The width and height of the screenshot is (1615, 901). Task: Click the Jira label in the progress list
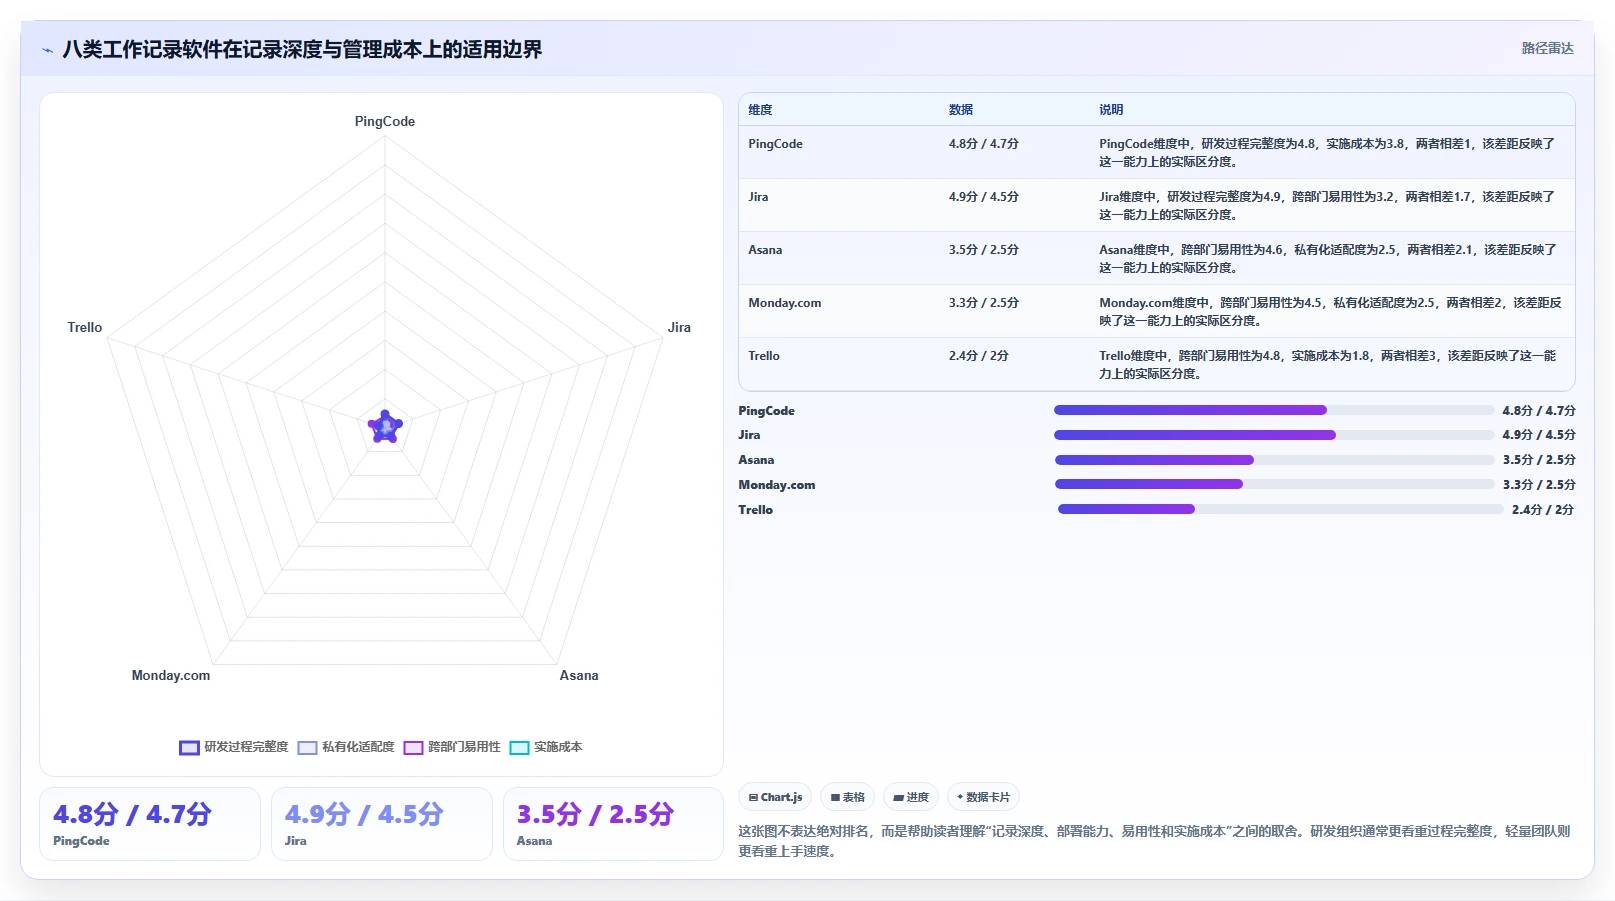click(749, 435)
